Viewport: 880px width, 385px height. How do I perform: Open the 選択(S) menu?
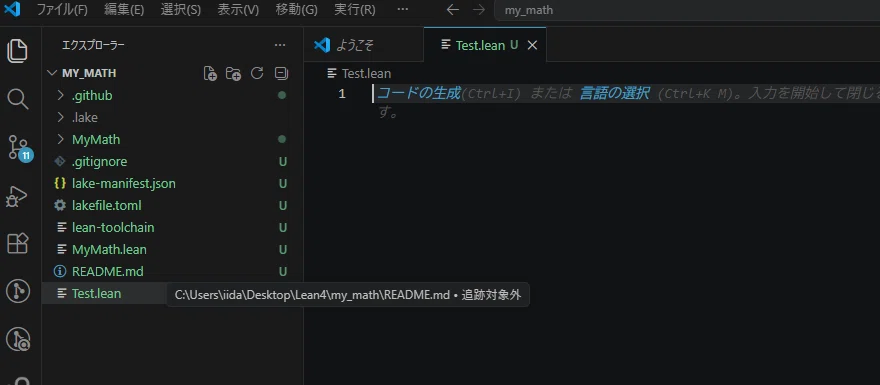coord(181,10)
